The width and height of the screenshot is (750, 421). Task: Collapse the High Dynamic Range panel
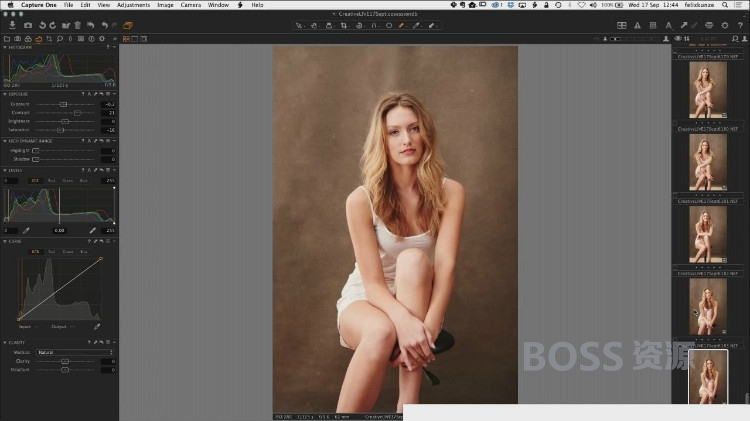point(5,141)
